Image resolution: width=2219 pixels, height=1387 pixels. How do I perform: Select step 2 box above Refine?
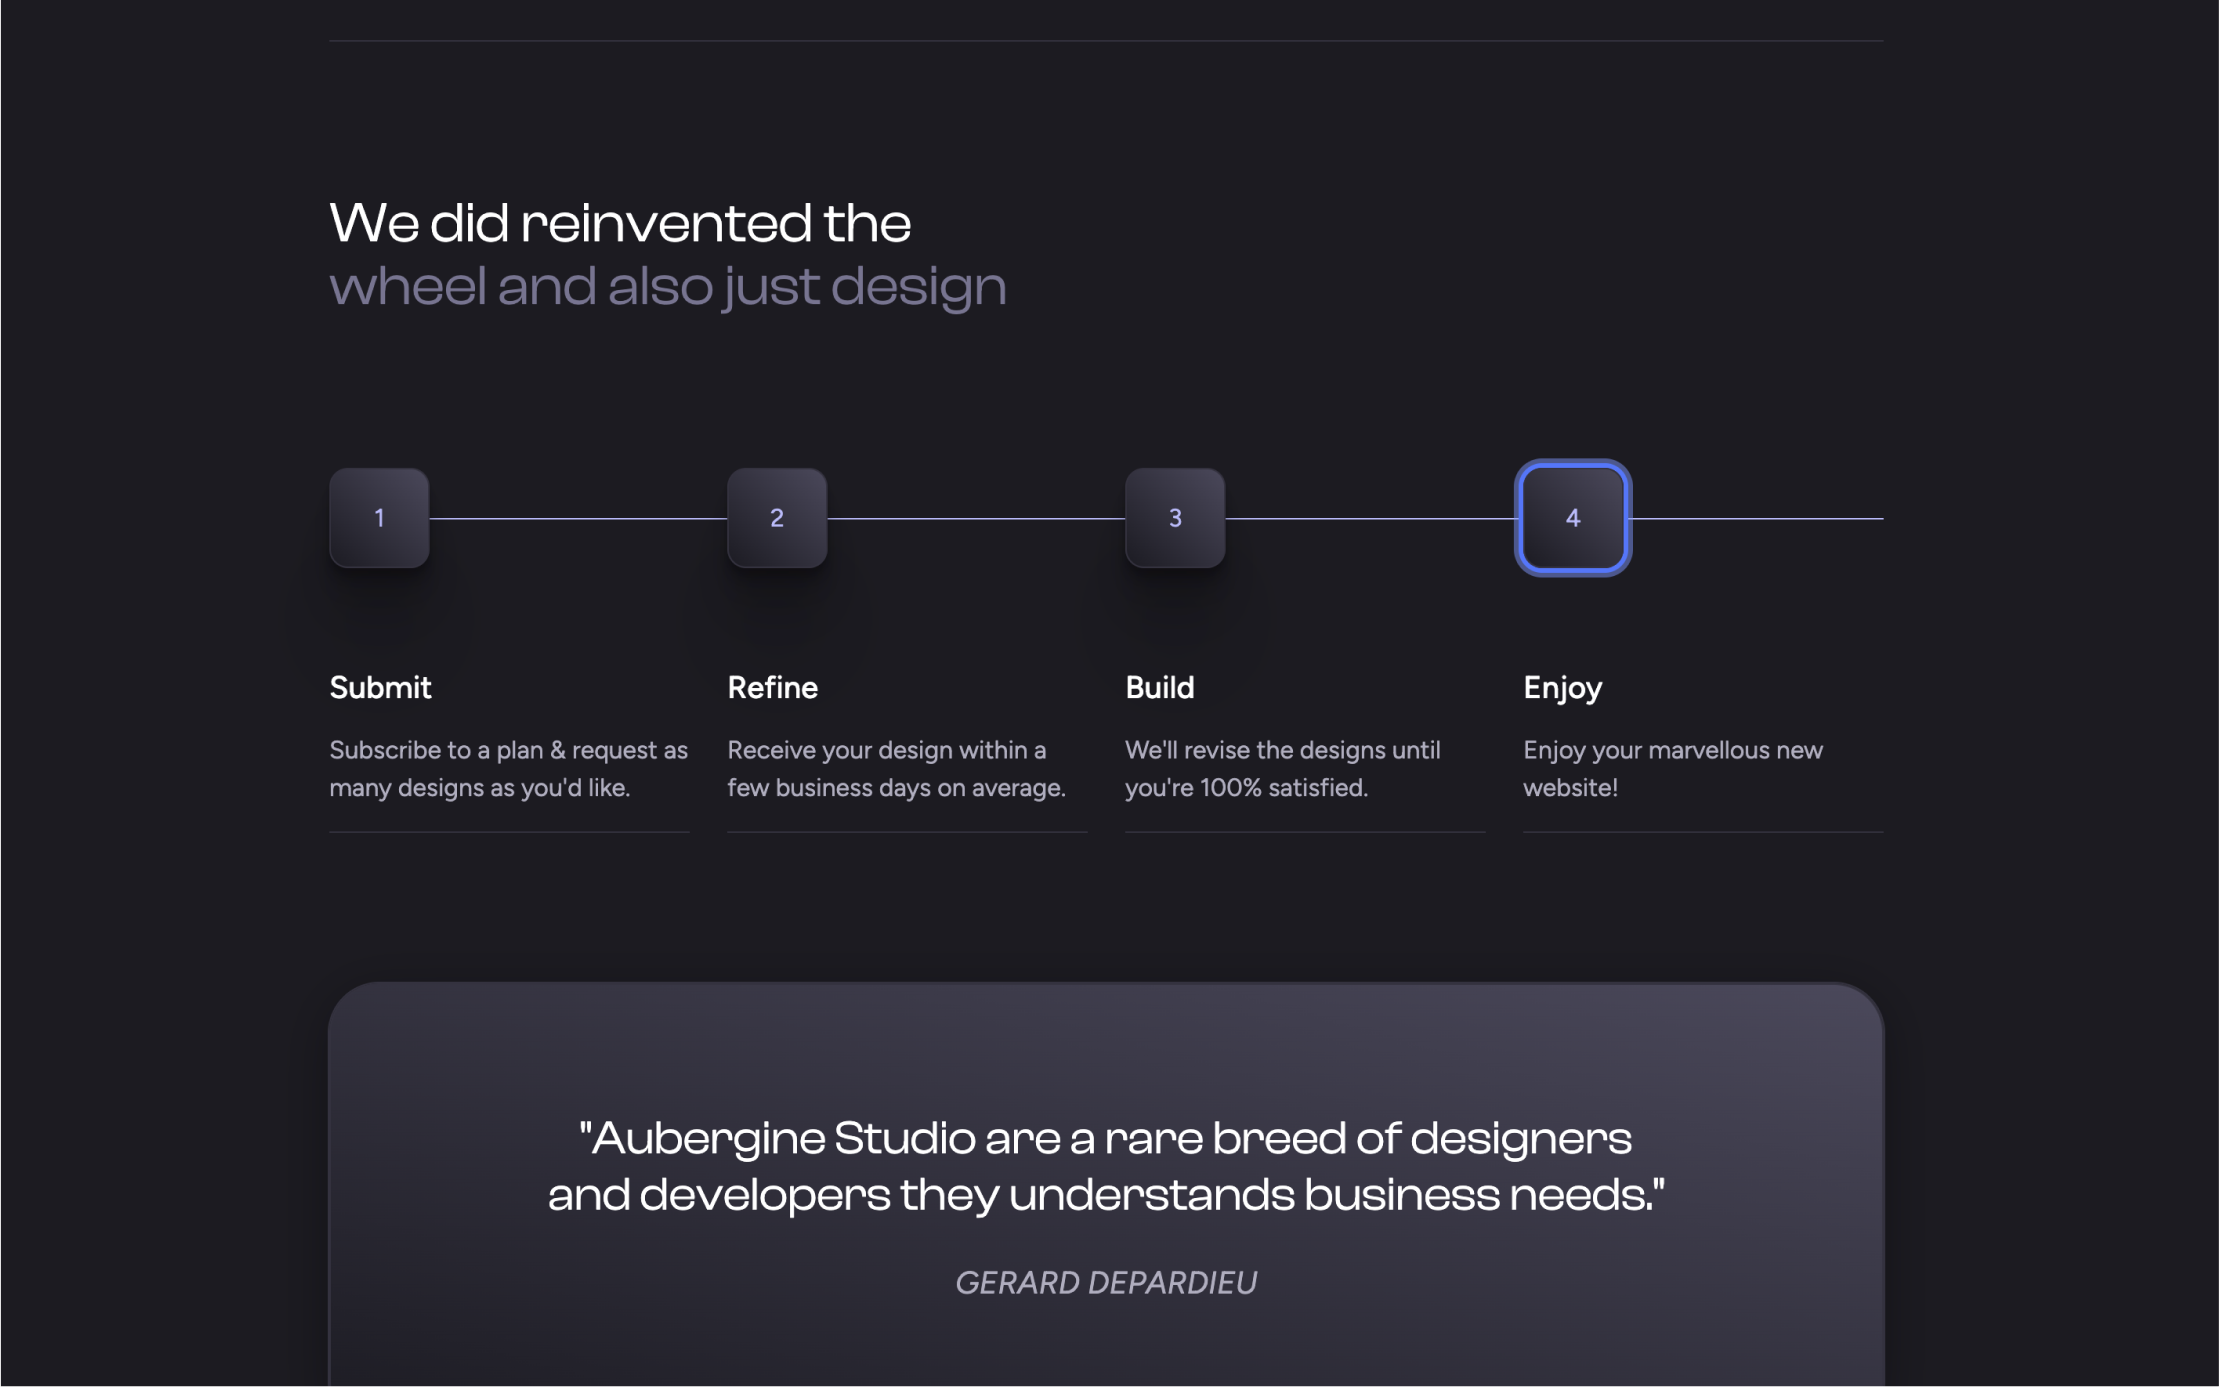click(x=777, y=518)
